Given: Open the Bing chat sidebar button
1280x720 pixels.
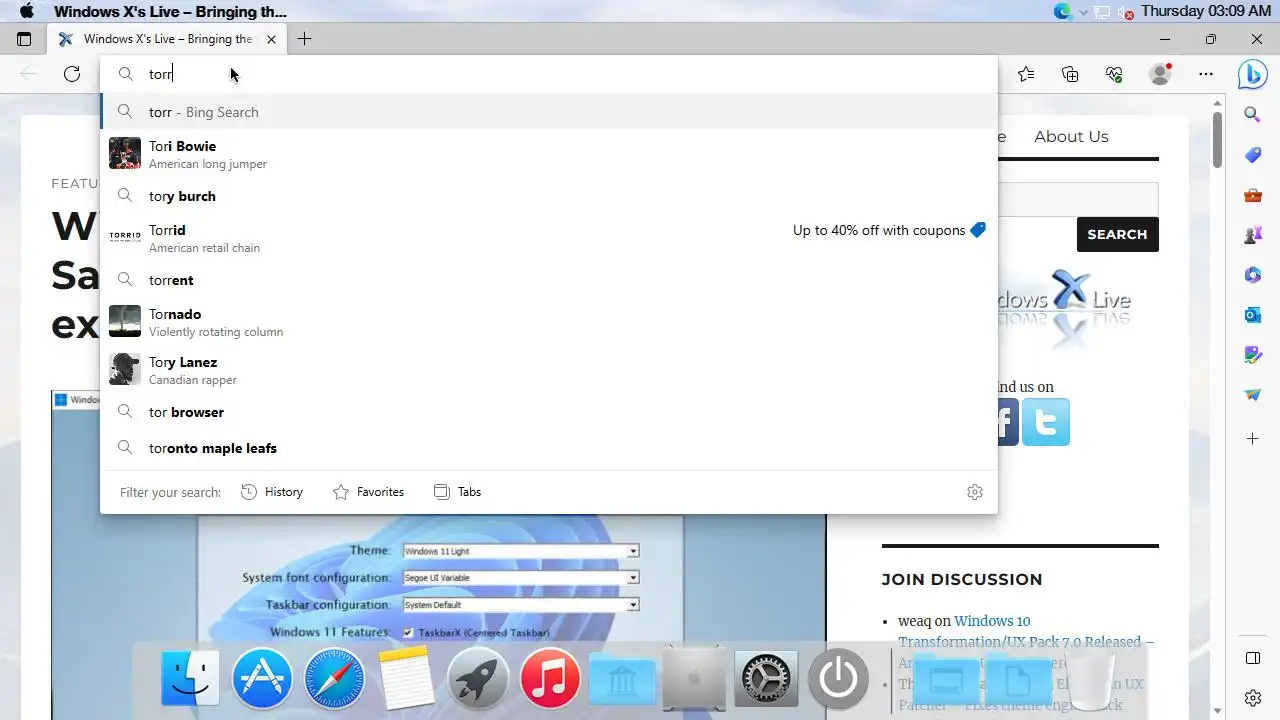Looking at the screenshot, I should [x=1252, y=74].
